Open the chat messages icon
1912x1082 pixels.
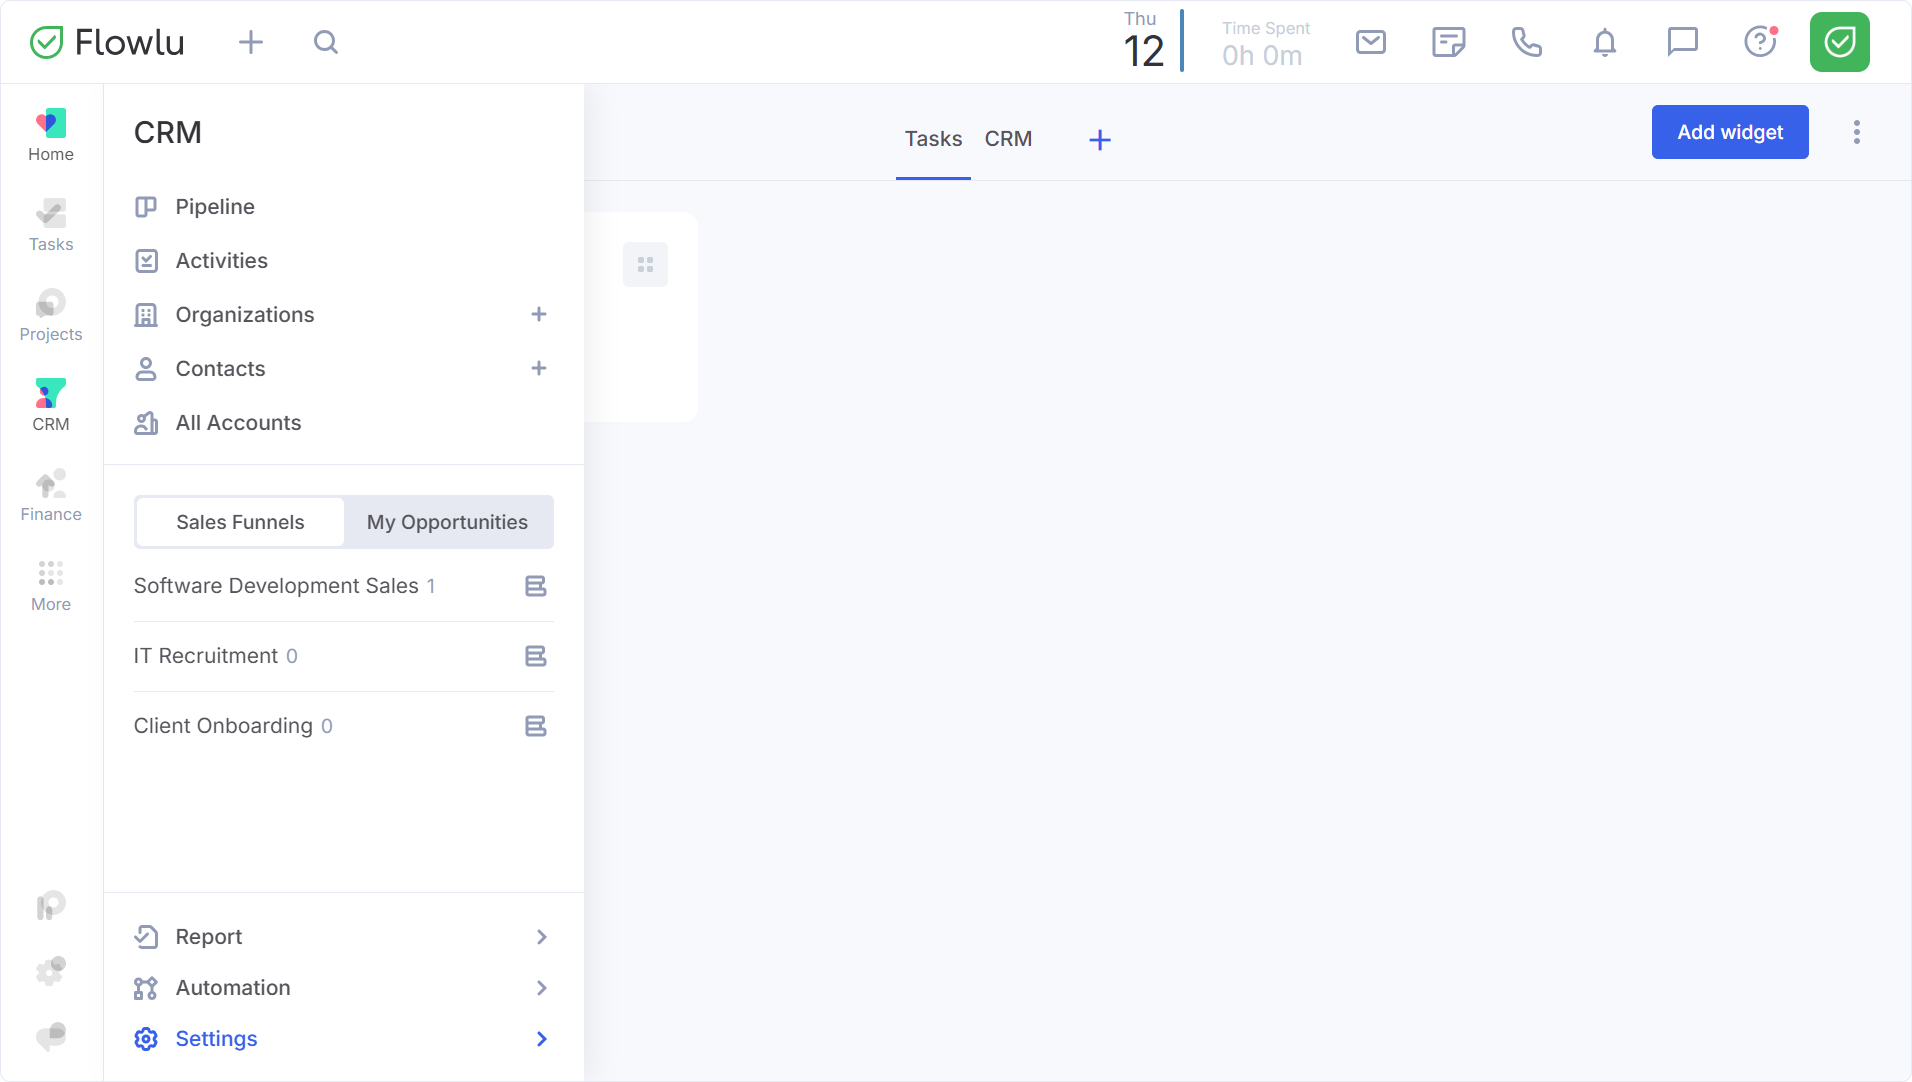coord(1682,42)
